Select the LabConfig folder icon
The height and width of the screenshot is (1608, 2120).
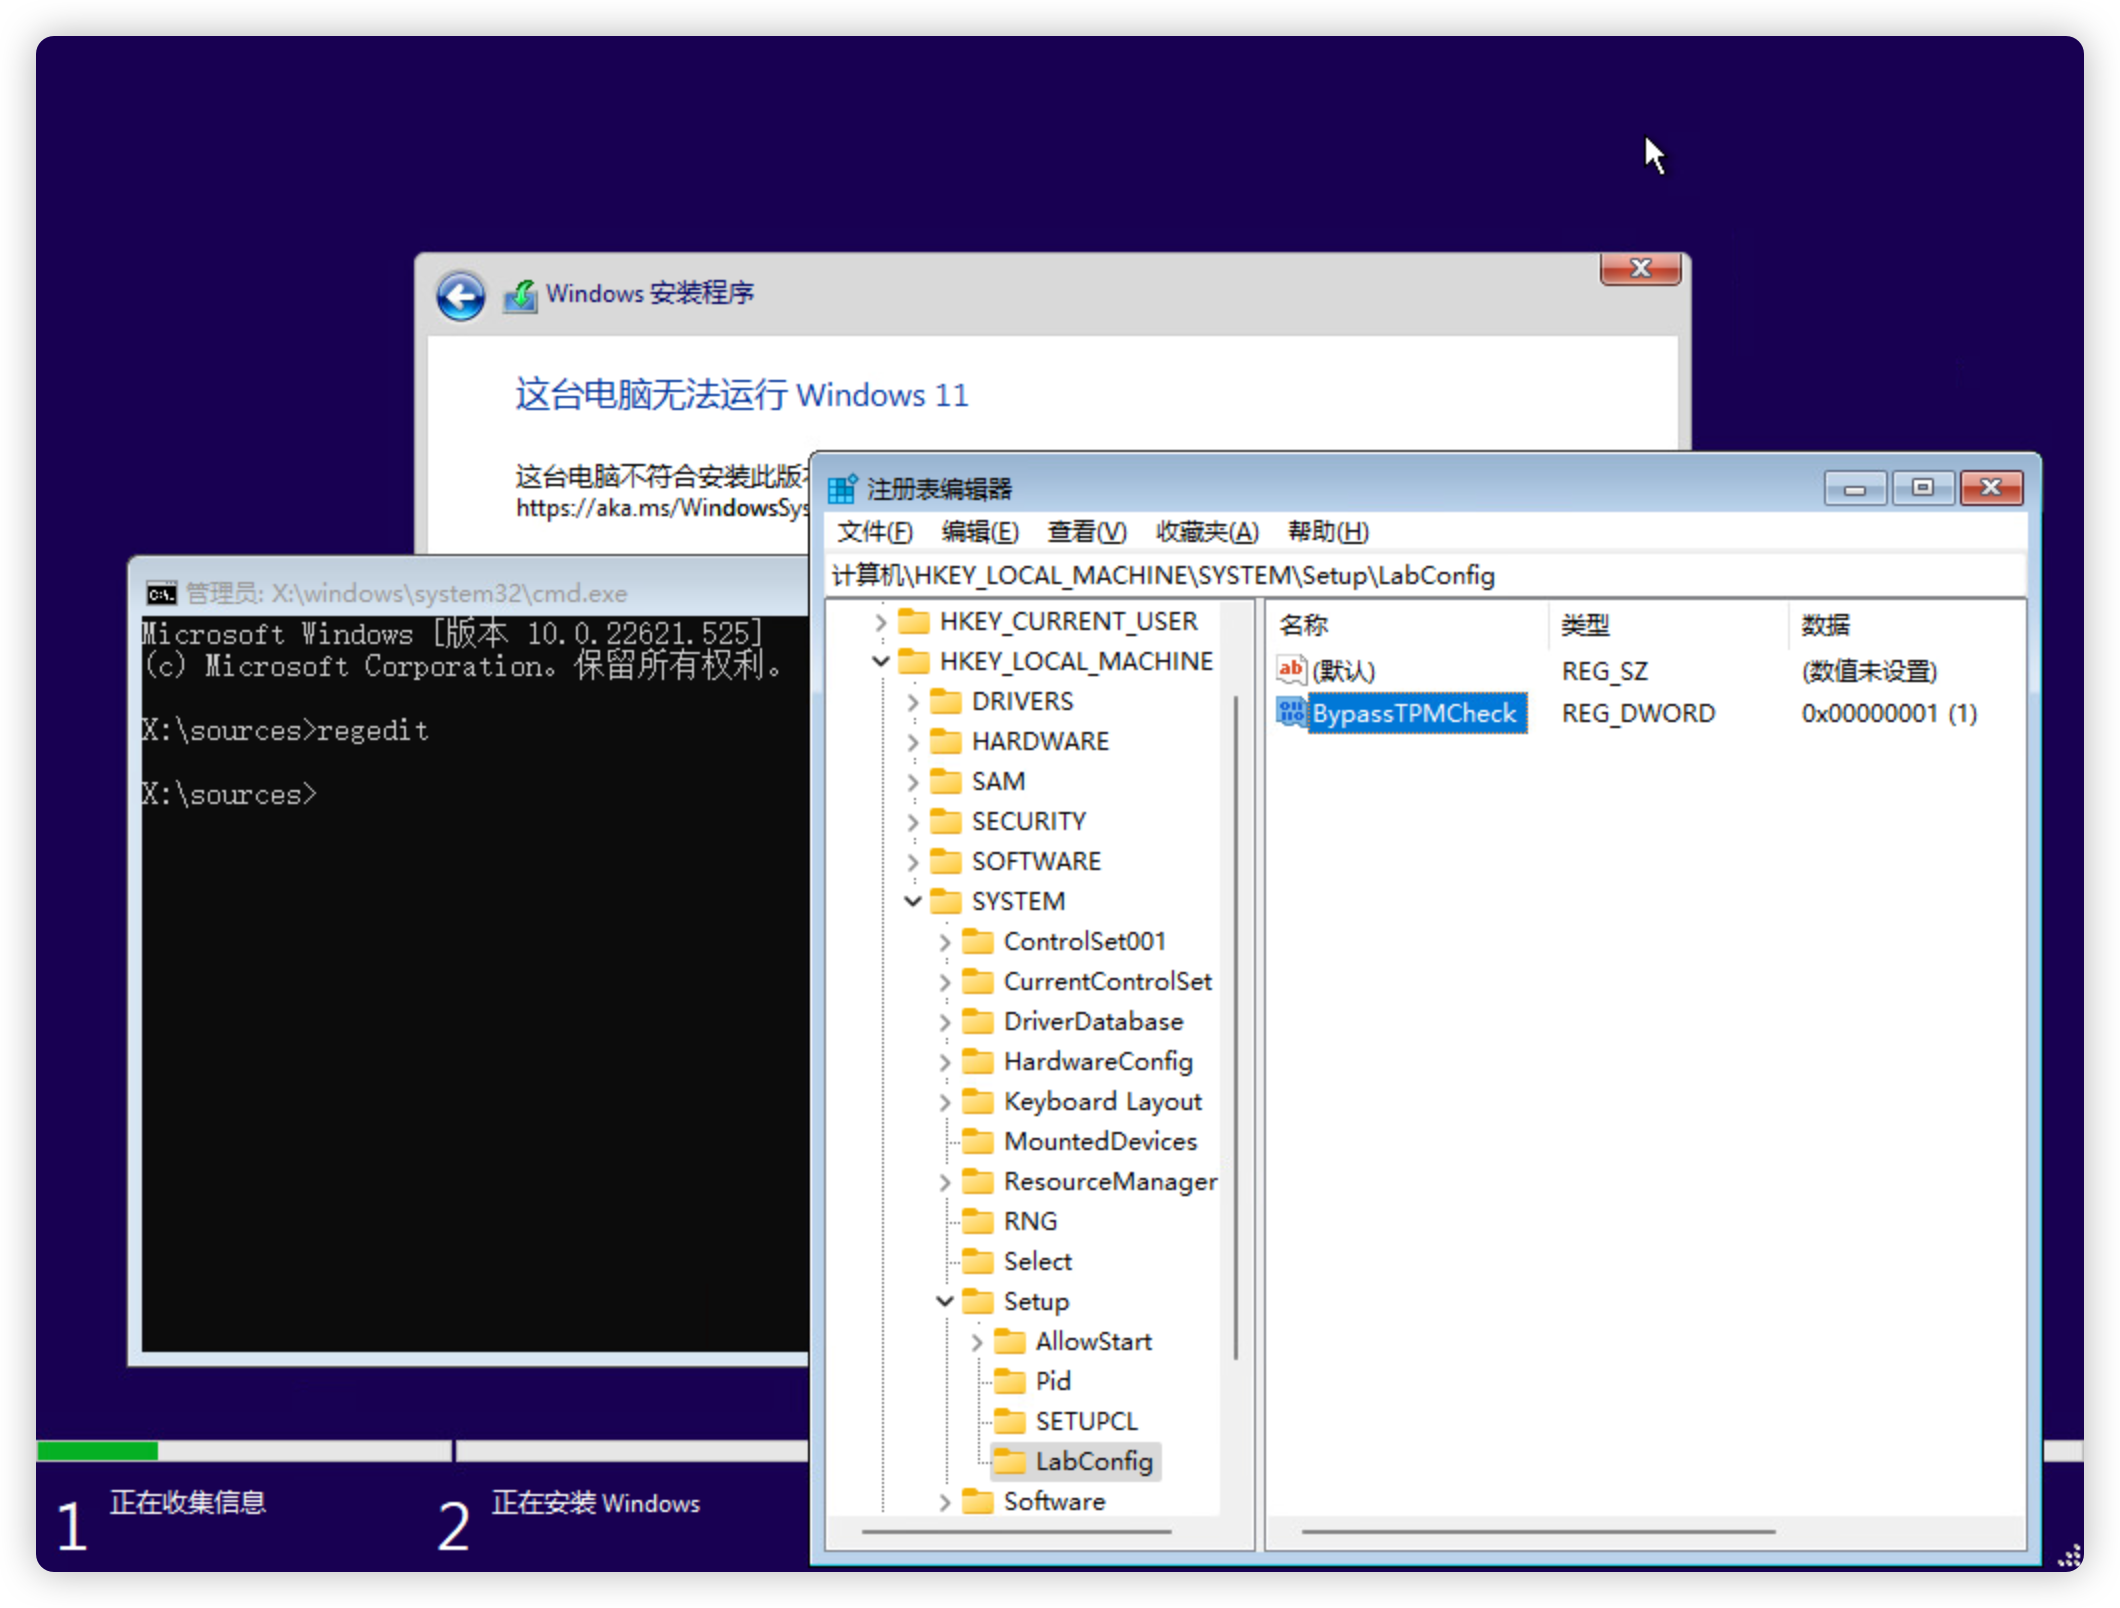point(1010,1461)
